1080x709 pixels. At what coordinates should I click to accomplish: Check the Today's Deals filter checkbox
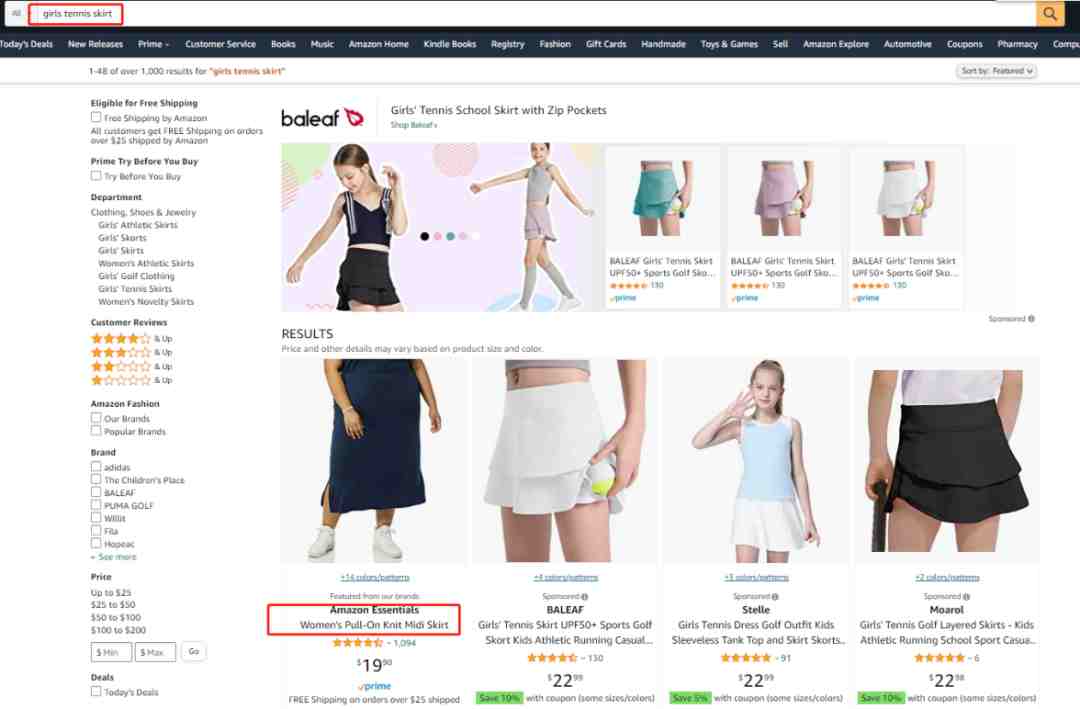click(96, 691)
